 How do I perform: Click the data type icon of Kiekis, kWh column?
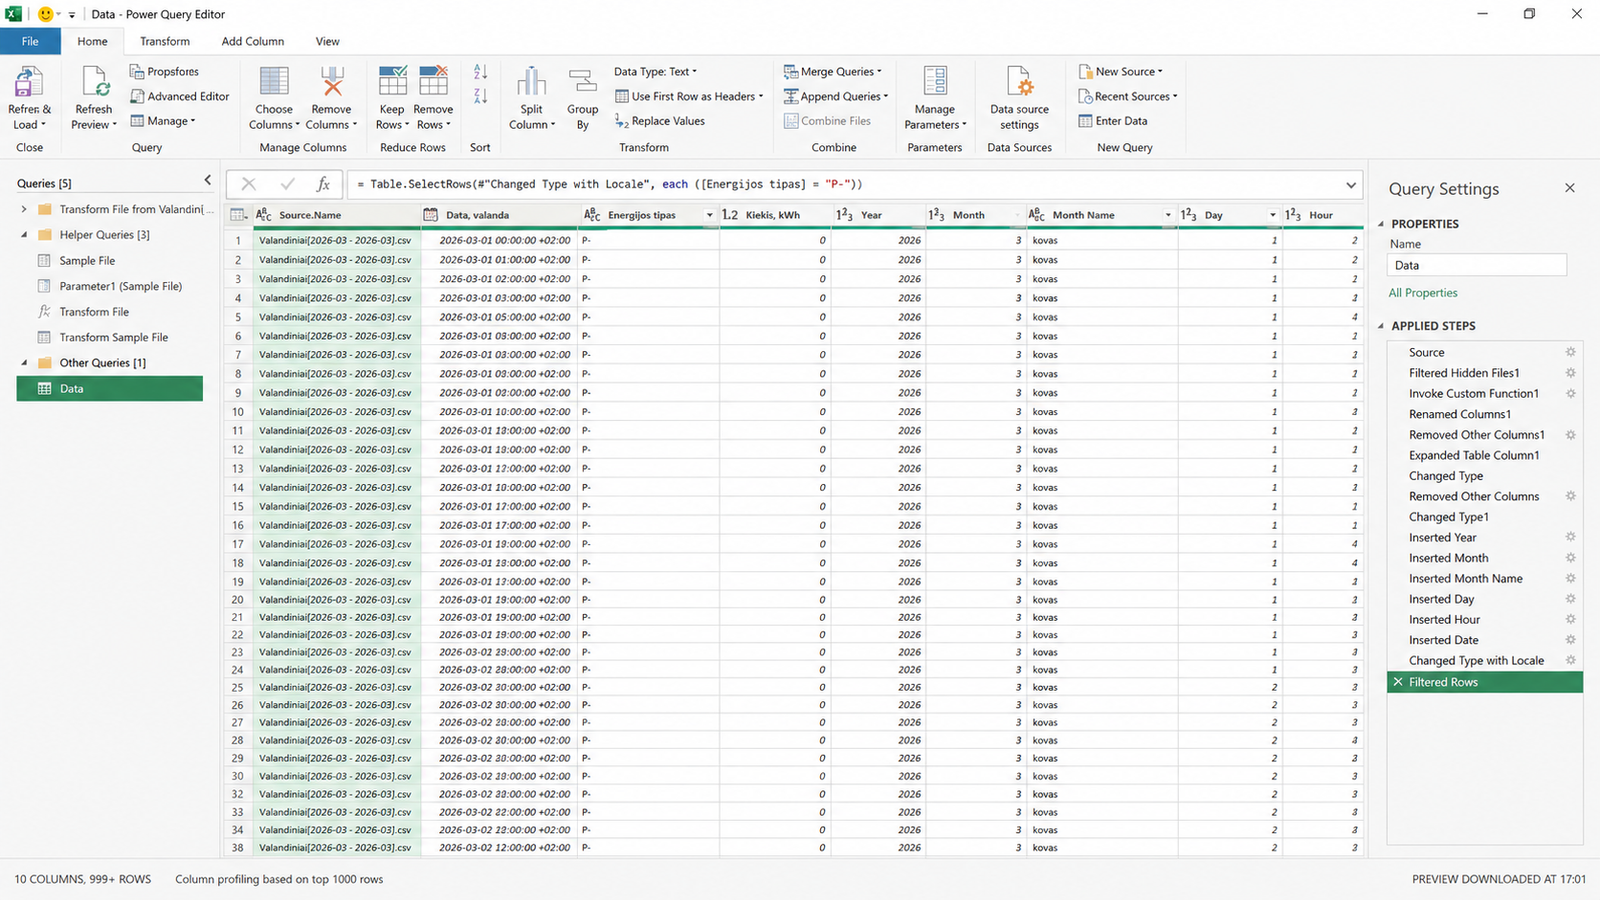730,215
